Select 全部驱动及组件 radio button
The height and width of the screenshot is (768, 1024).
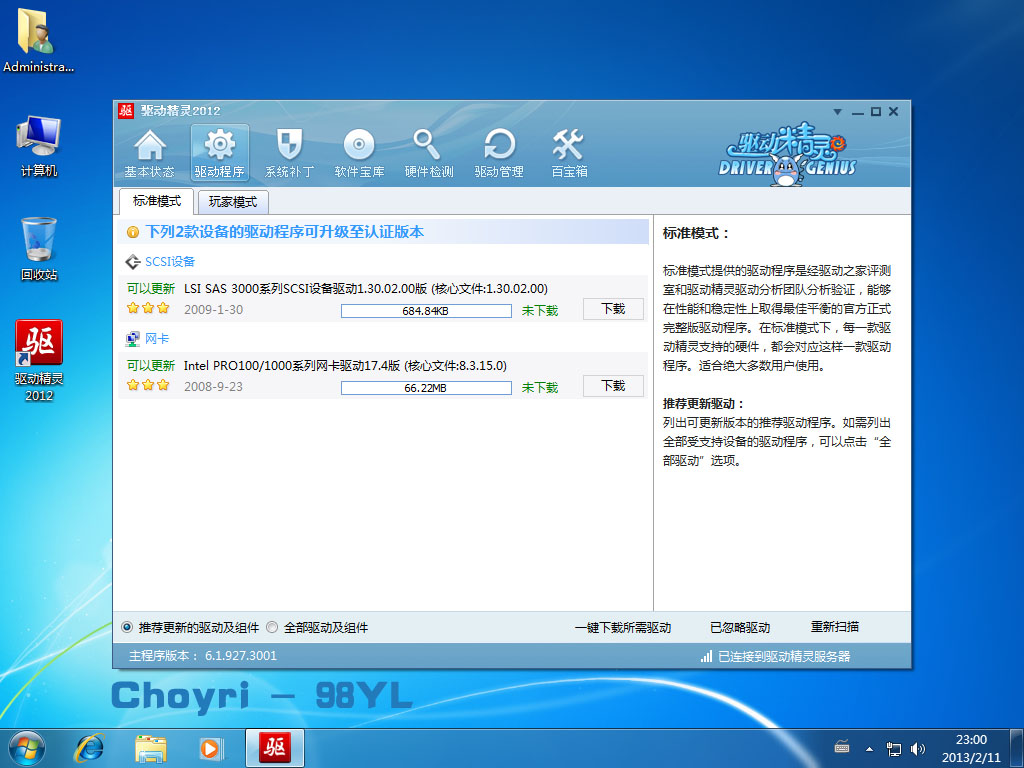point(272,628)
